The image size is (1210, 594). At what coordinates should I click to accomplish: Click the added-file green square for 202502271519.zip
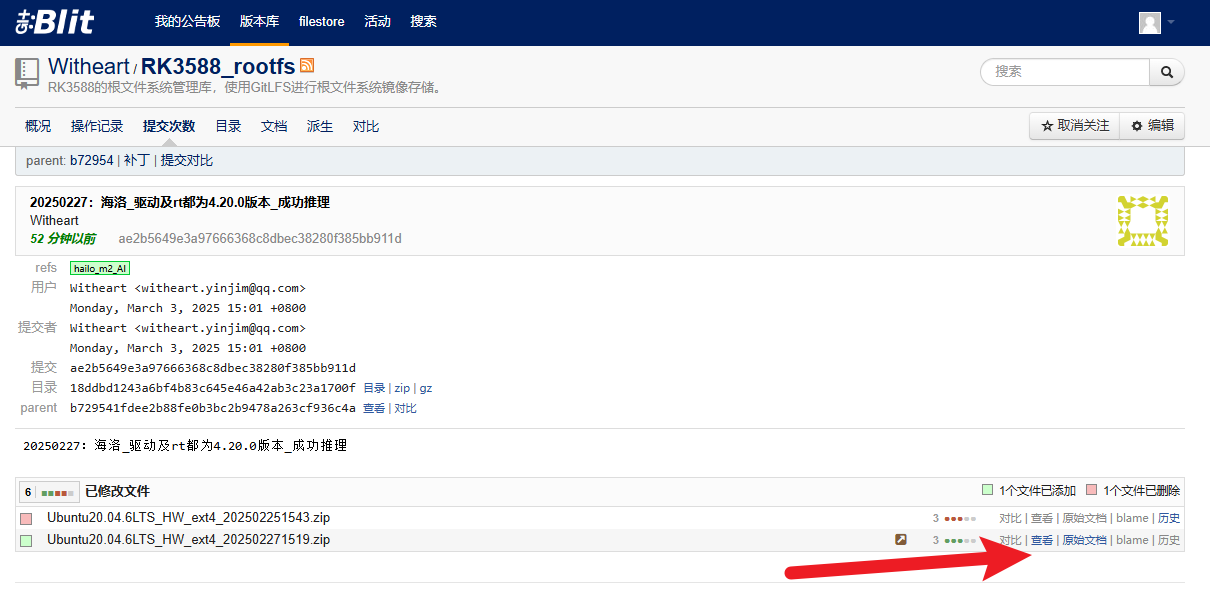pyautogui.click(x=26, y=540)
